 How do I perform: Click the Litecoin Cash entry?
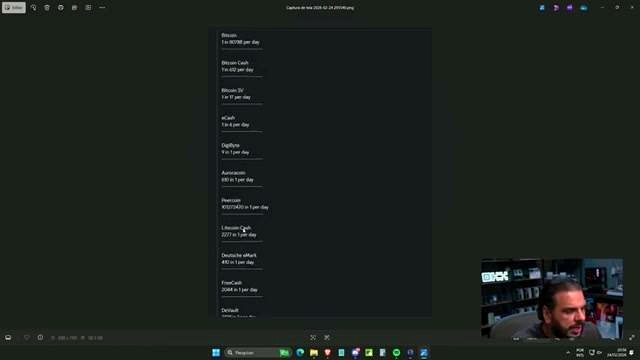click(x=239, y=231)
